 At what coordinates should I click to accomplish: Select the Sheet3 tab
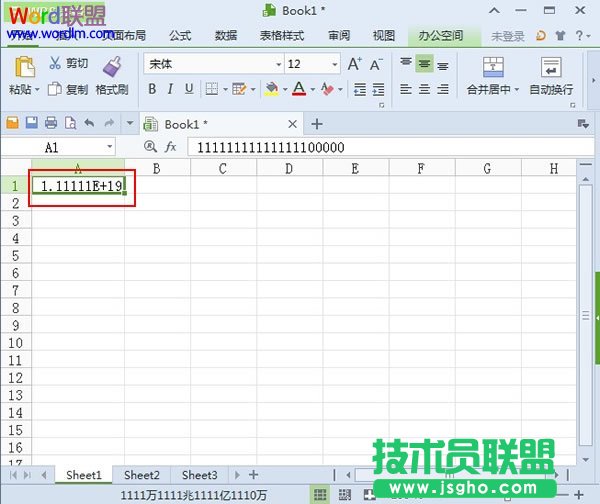pyautogui.click(x=199, y=475)
